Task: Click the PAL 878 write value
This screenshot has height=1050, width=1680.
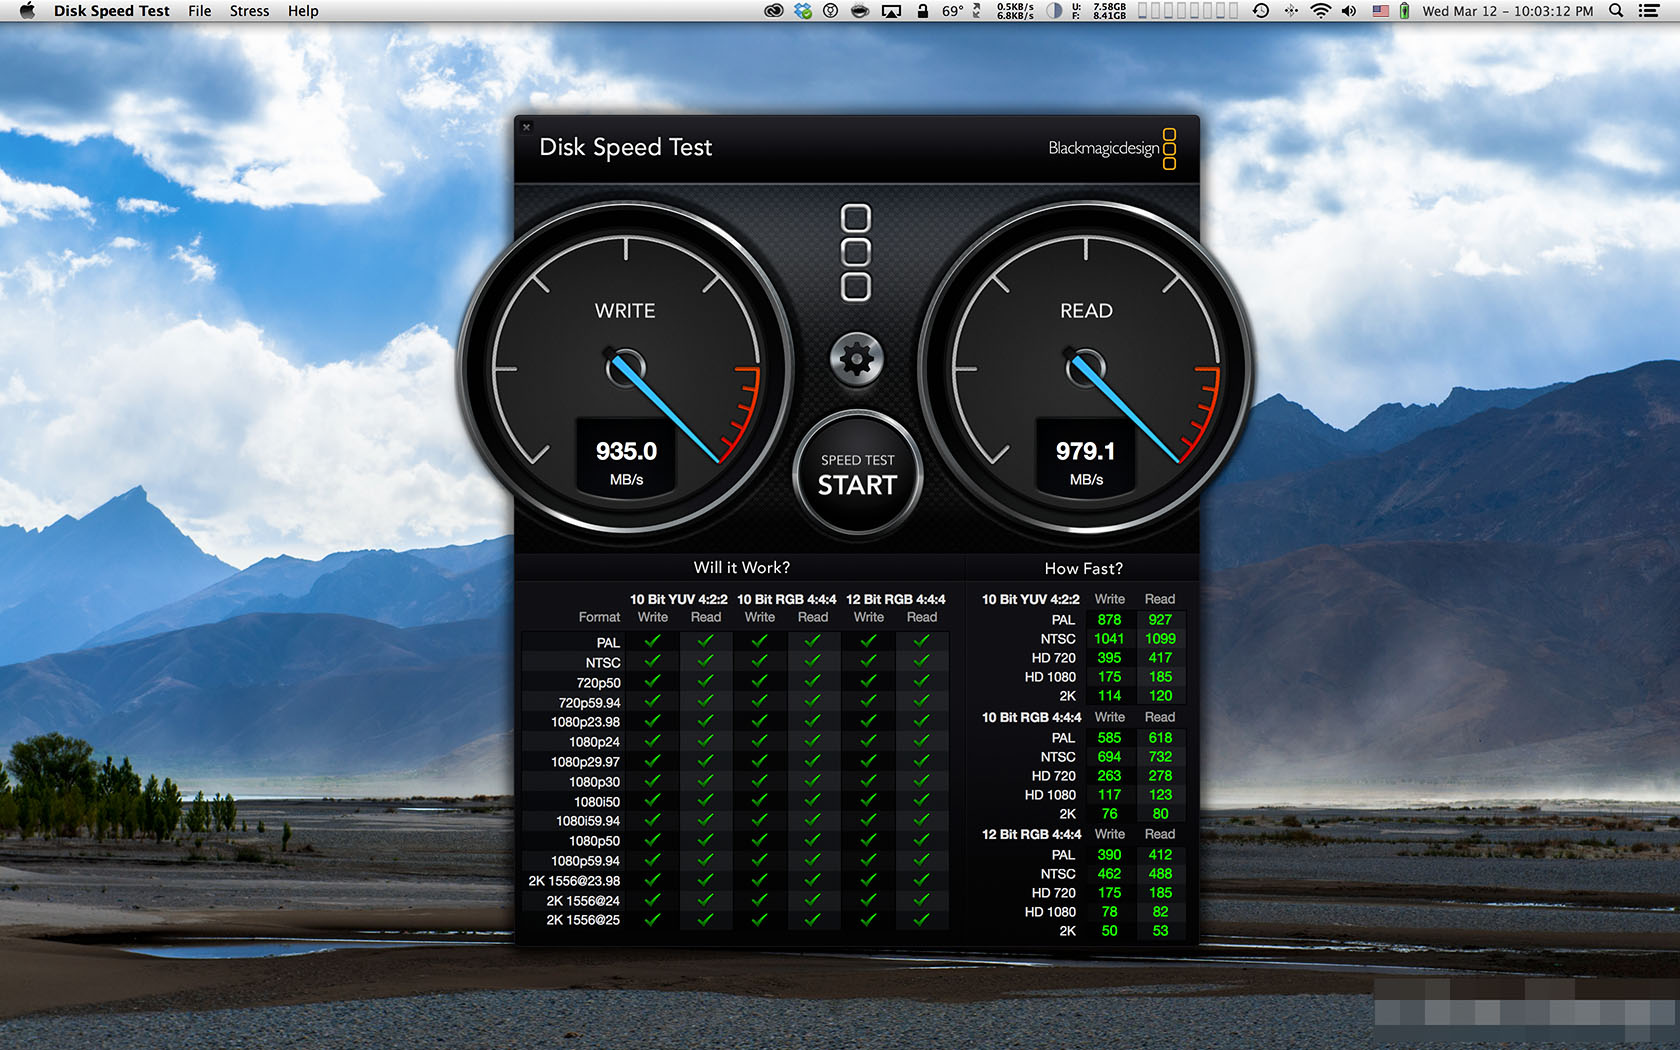Action: [x=1109, y=620]
